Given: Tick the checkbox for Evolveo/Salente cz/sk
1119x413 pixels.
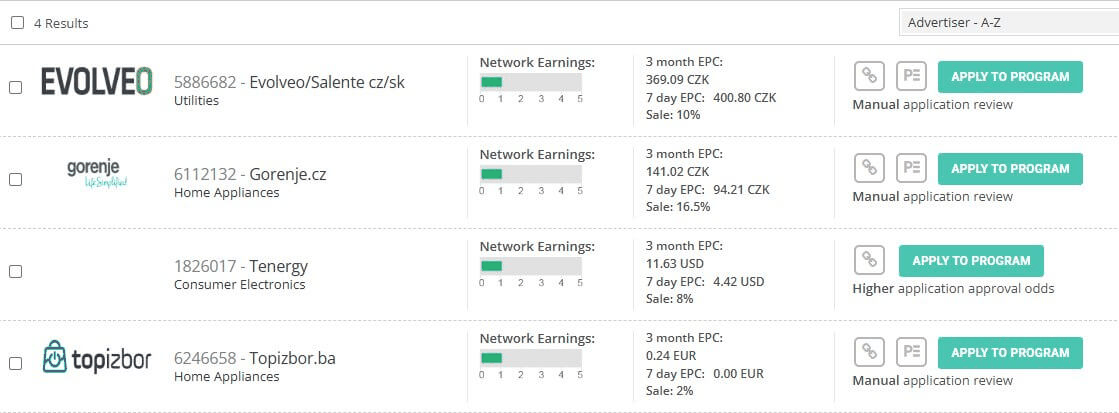Looking at the screenshot, I should click(15, 88).
